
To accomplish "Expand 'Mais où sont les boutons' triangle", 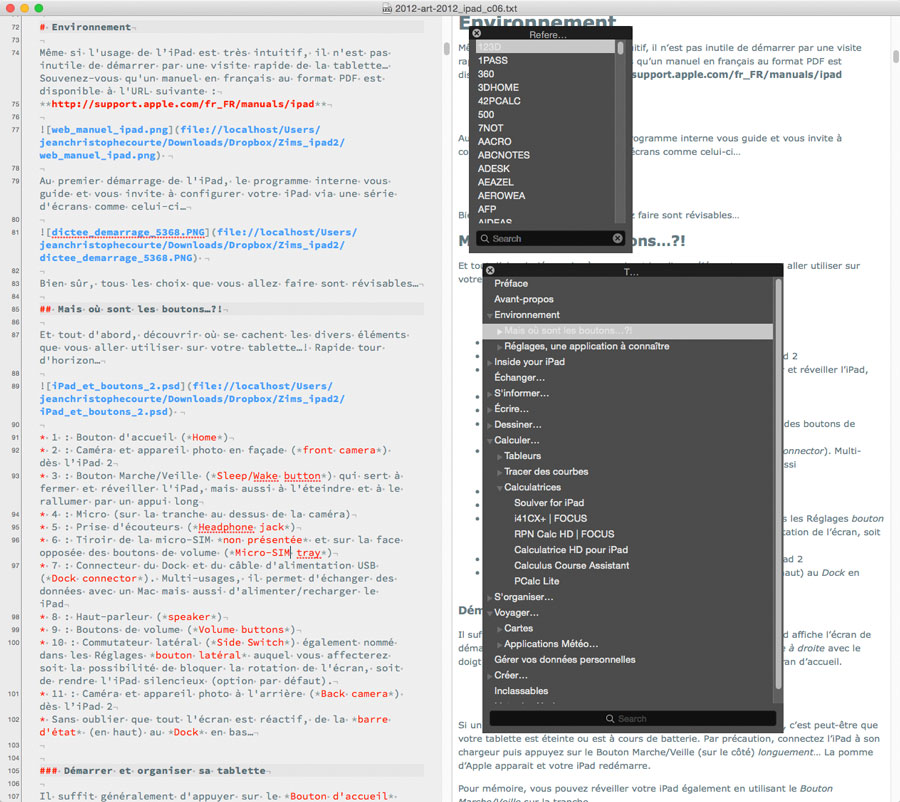I will (x=499, y=331).
